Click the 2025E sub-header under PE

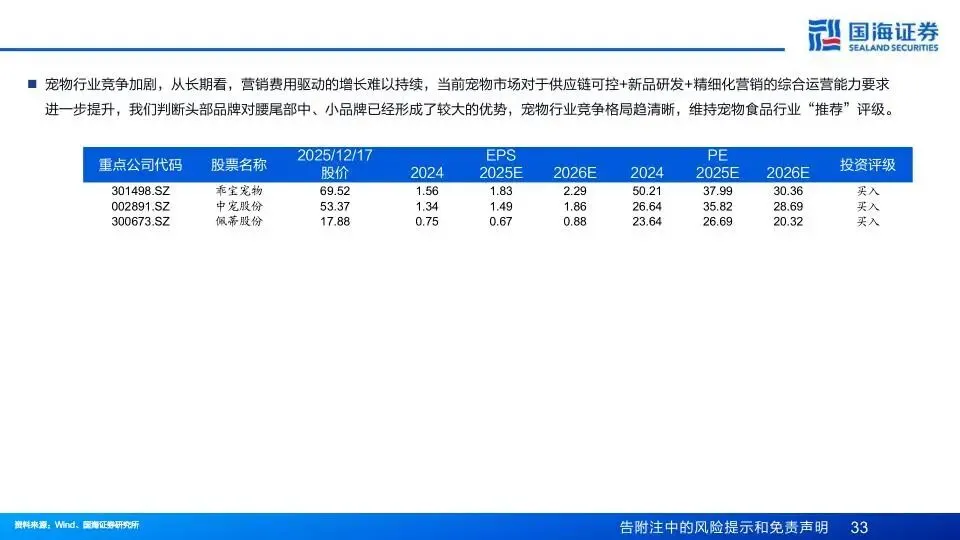[717, 173]
